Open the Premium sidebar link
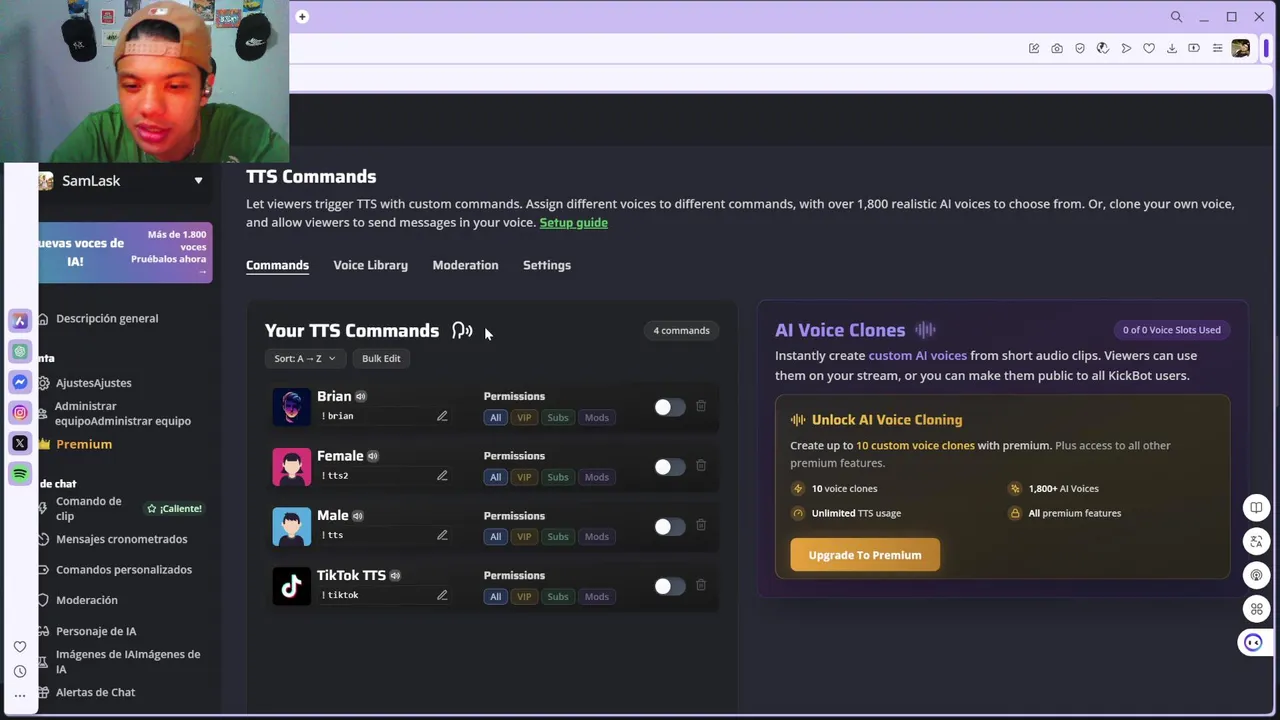The width and height of the screenshot is (1280, 720). click(84, 444)
